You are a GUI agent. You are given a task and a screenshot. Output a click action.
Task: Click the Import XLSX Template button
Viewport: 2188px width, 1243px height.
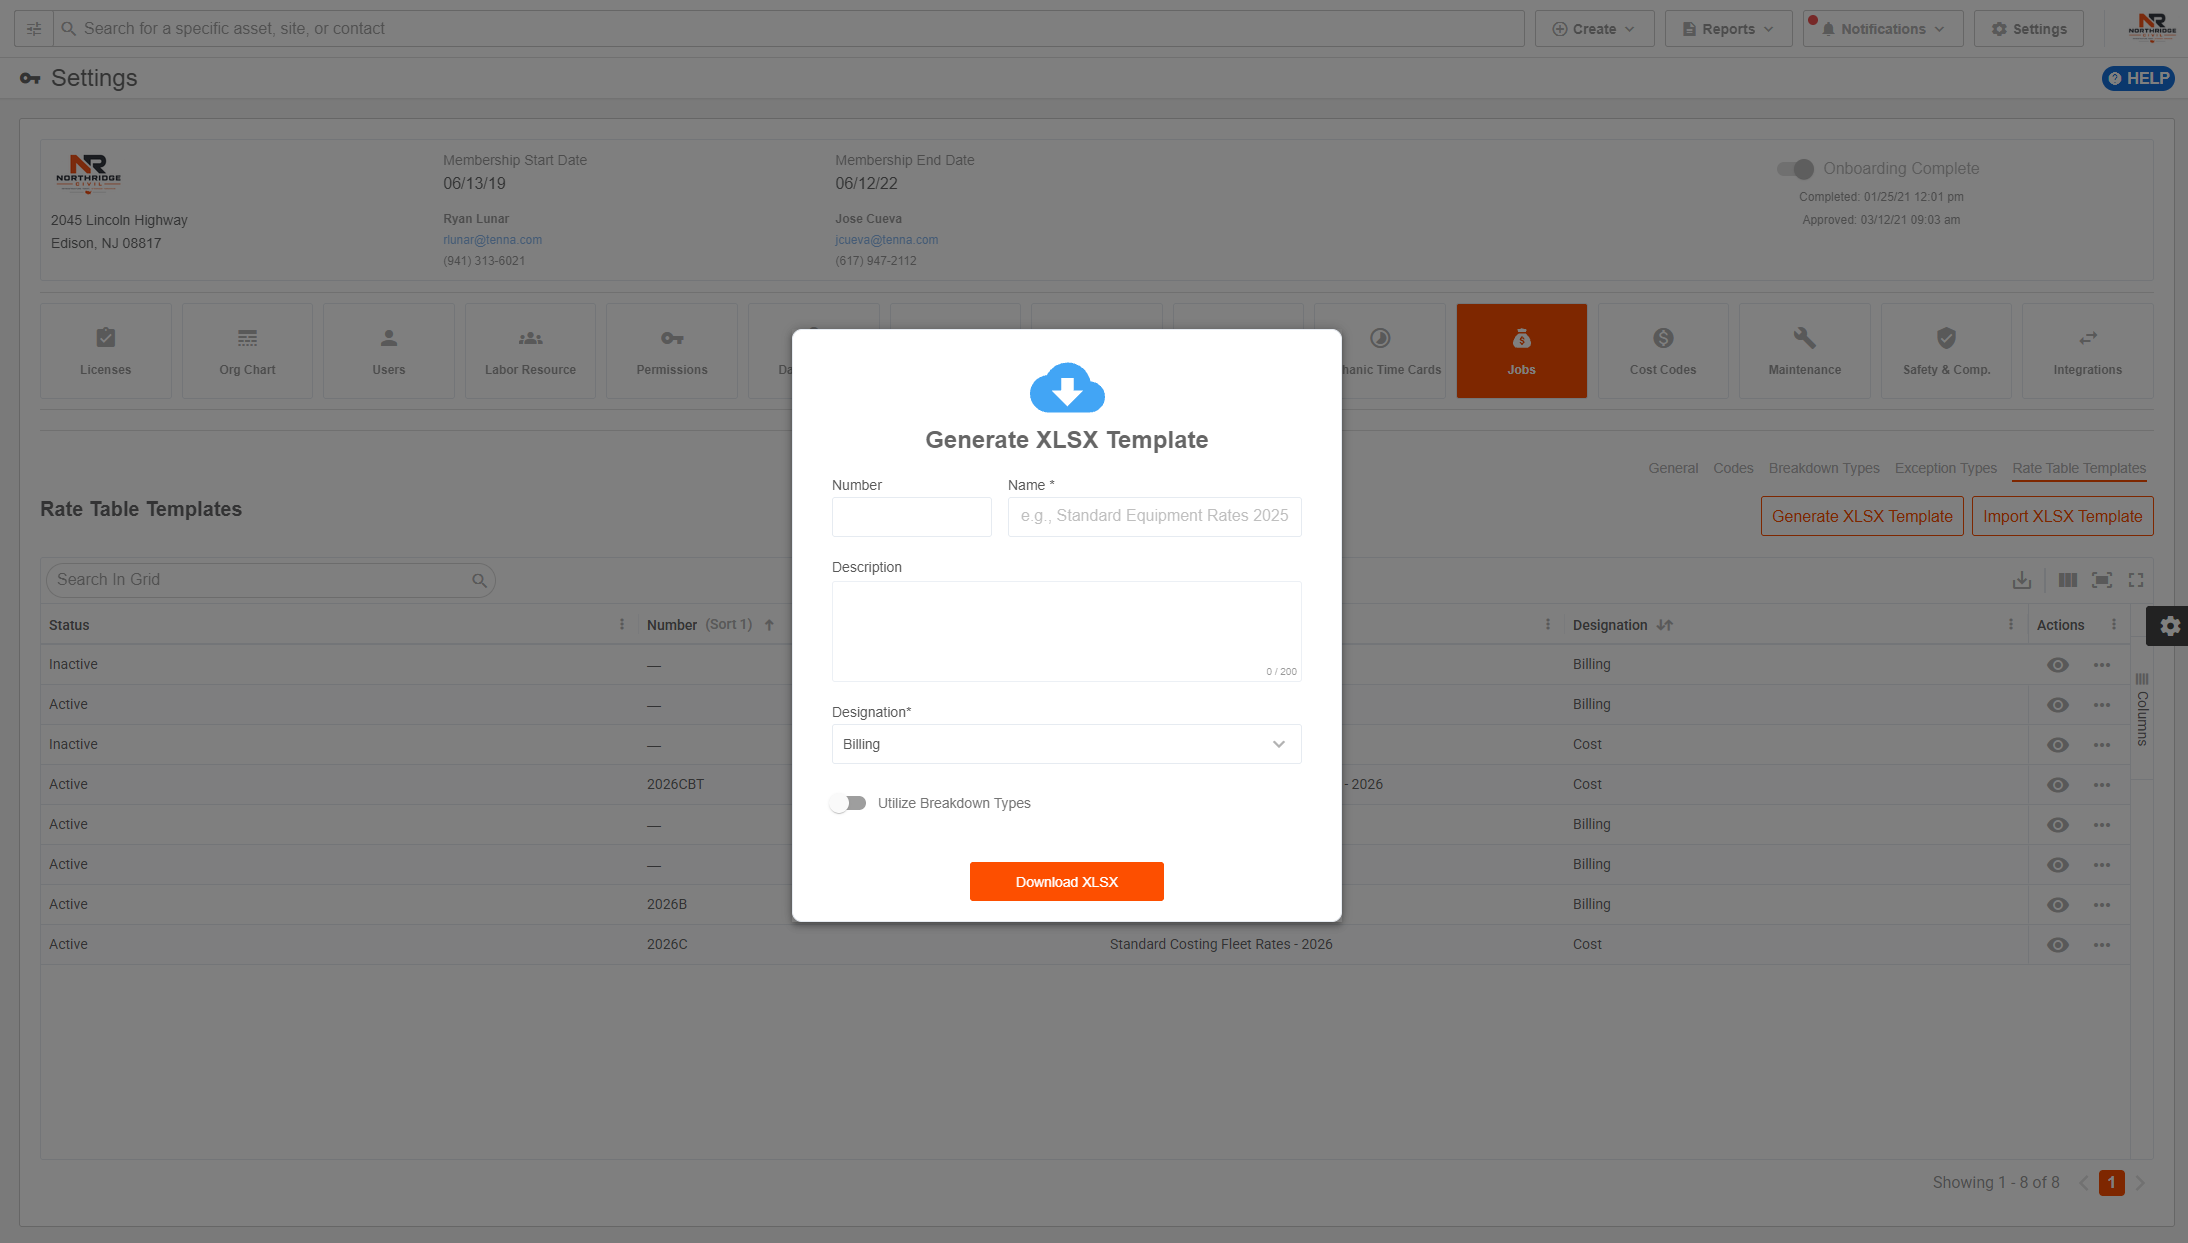(2062, 516)
